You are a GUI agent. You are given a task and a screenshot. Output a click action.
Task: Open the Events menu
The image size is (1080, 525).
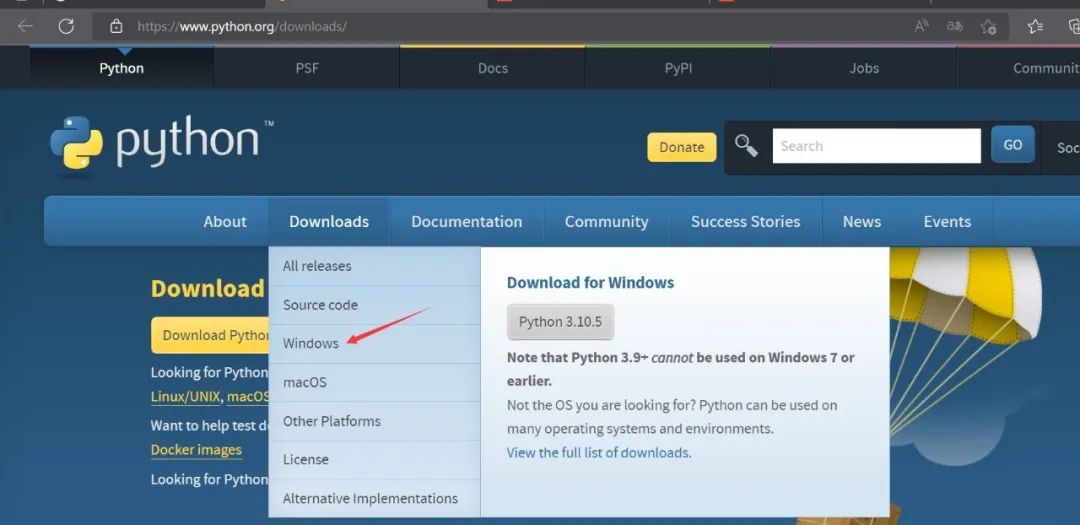tap(947, 221)
